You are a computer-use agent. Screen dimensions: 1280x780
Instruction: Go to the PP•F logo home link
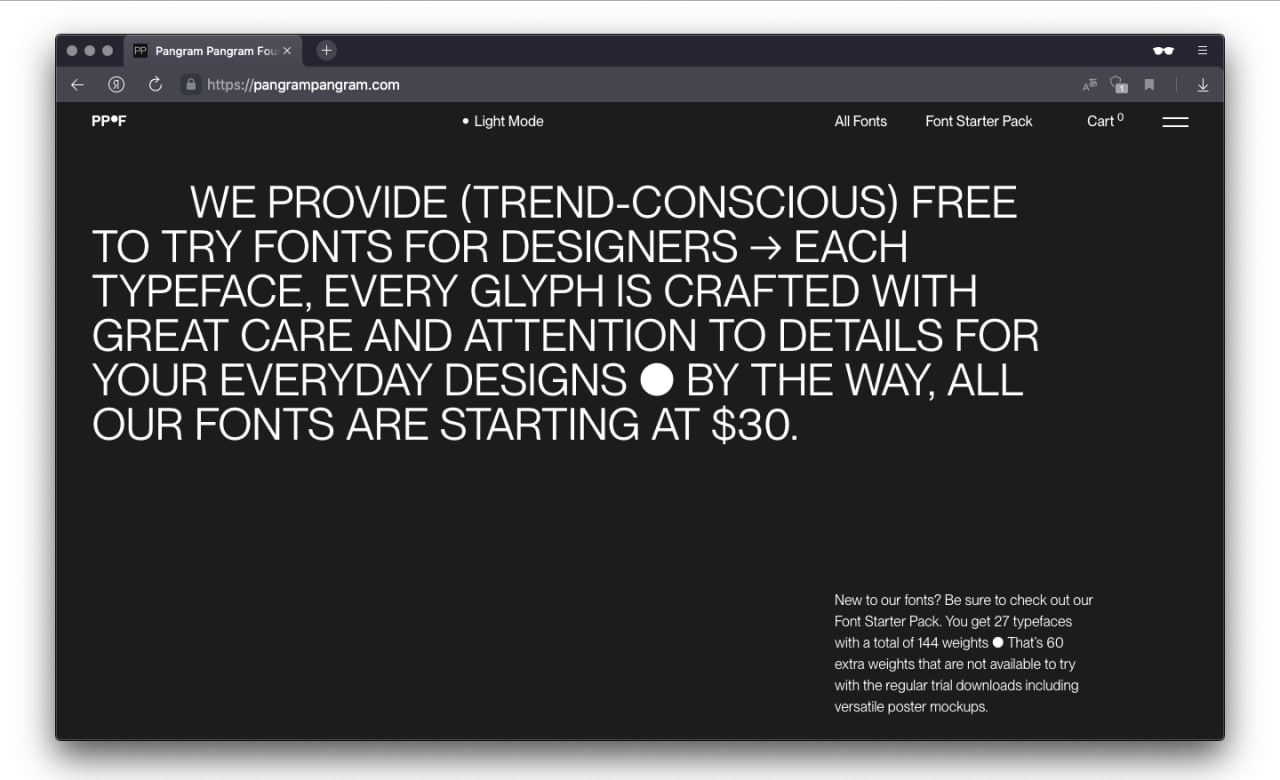point(109,121)
